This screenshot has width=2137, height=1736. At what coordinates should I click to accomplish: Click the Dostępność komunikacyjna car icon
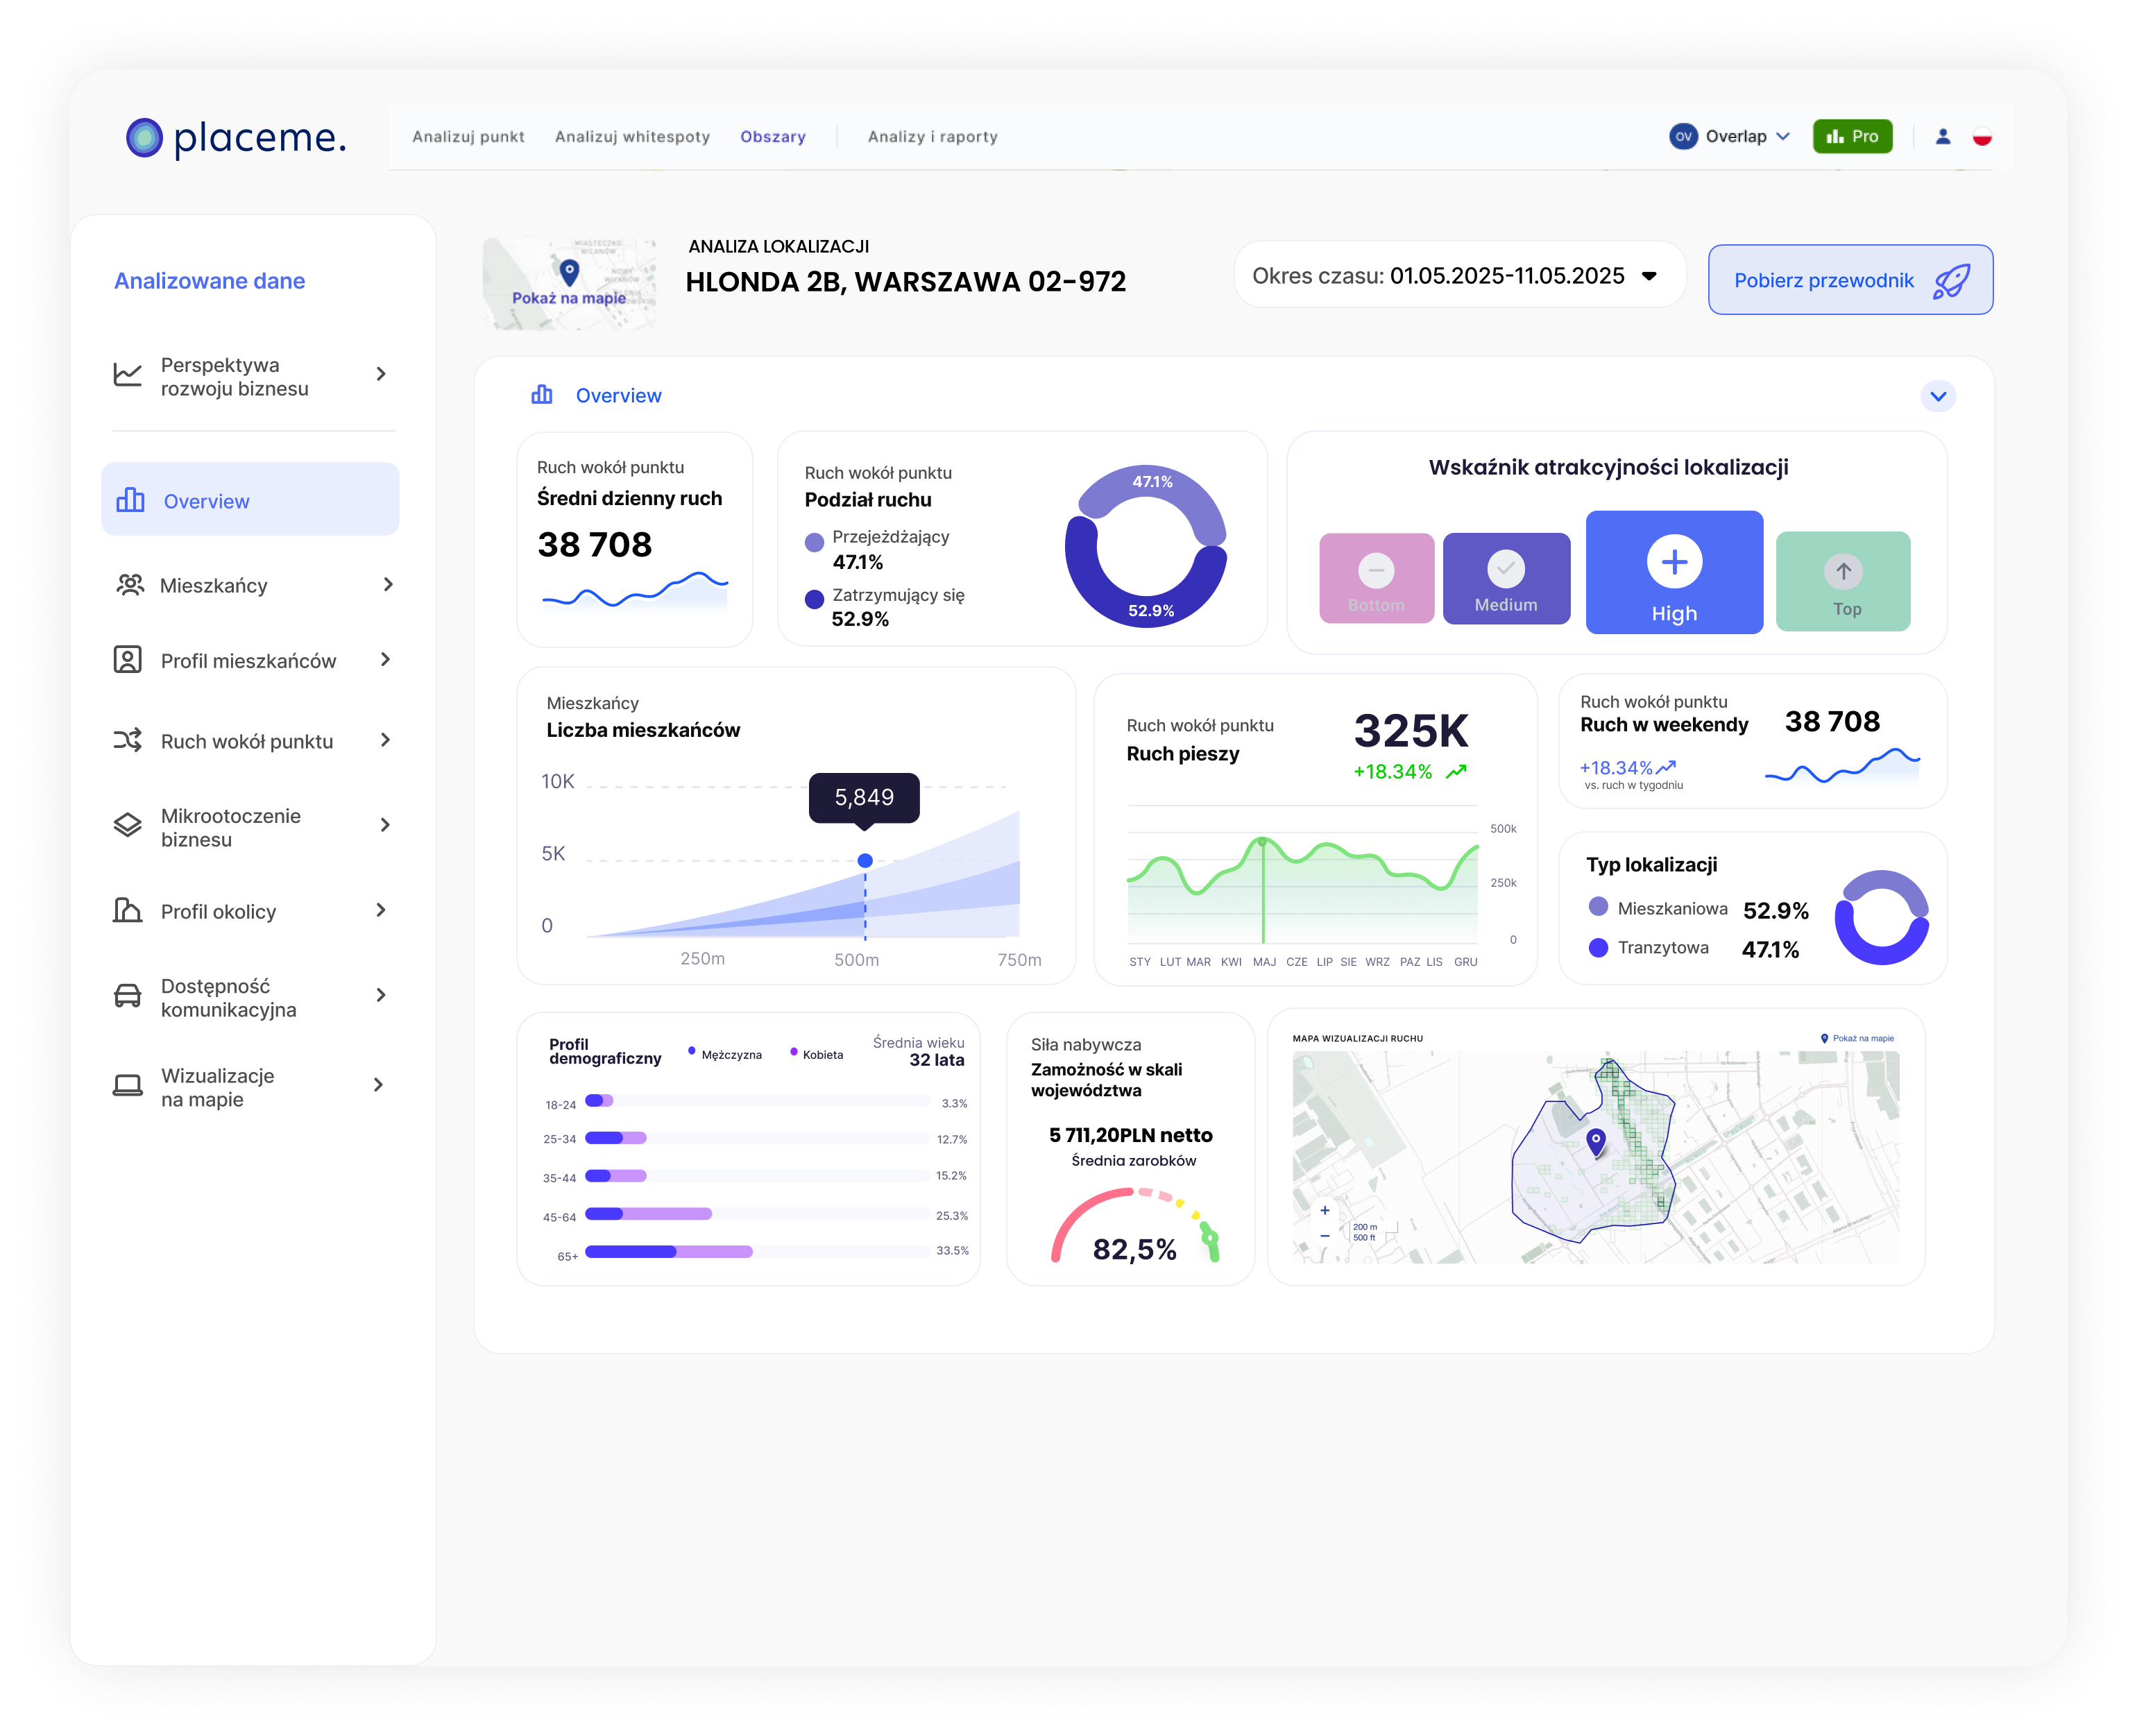(127, 996)
